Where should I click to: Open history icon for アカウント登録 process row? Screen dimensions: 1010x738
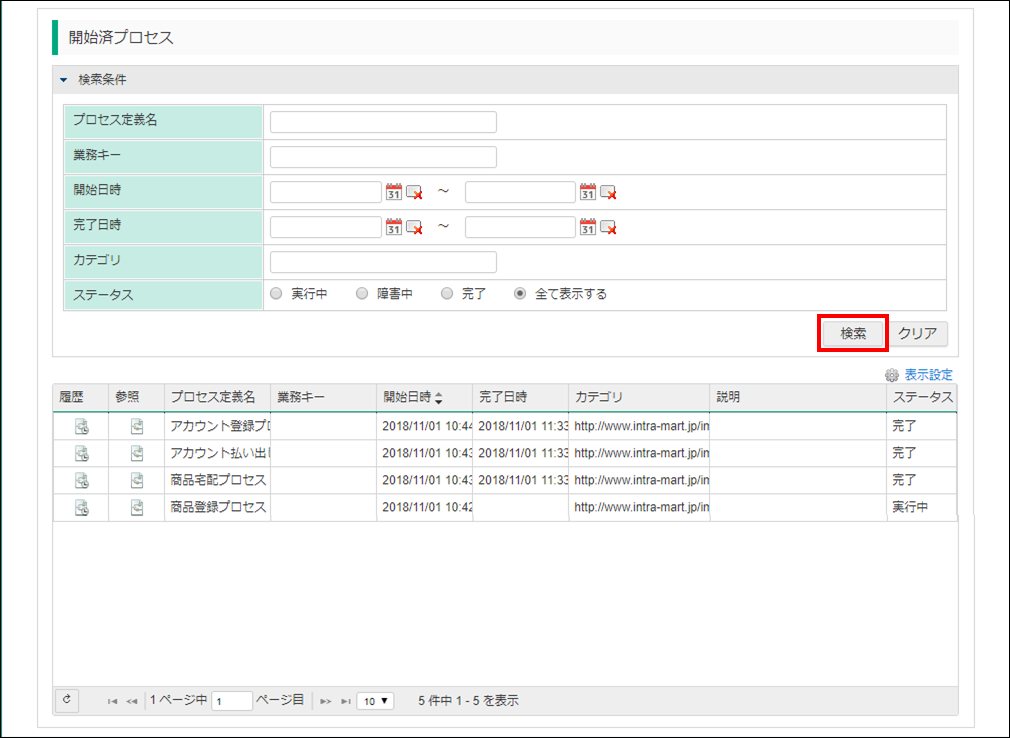(81, 427)
